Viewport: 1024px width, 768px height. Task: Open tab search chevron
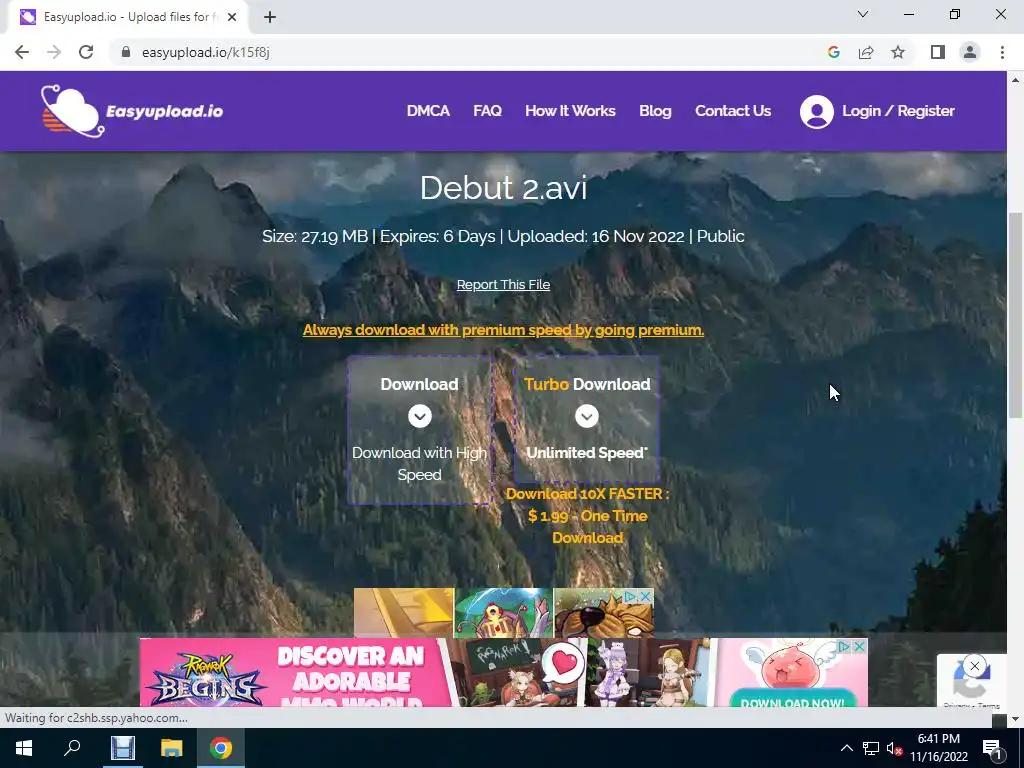coord(863,14)
